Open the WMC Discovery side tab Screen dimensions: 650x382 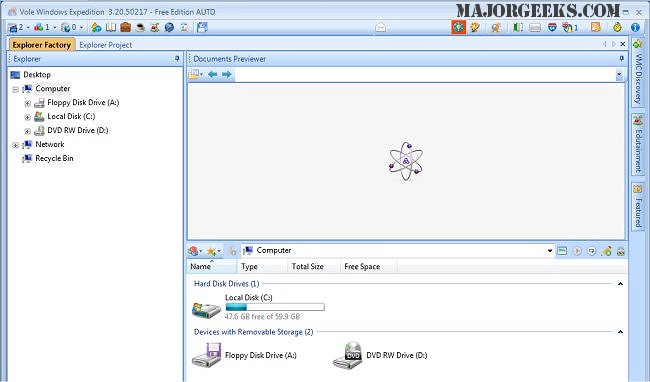pyautogui.click(x=638, y=72)
